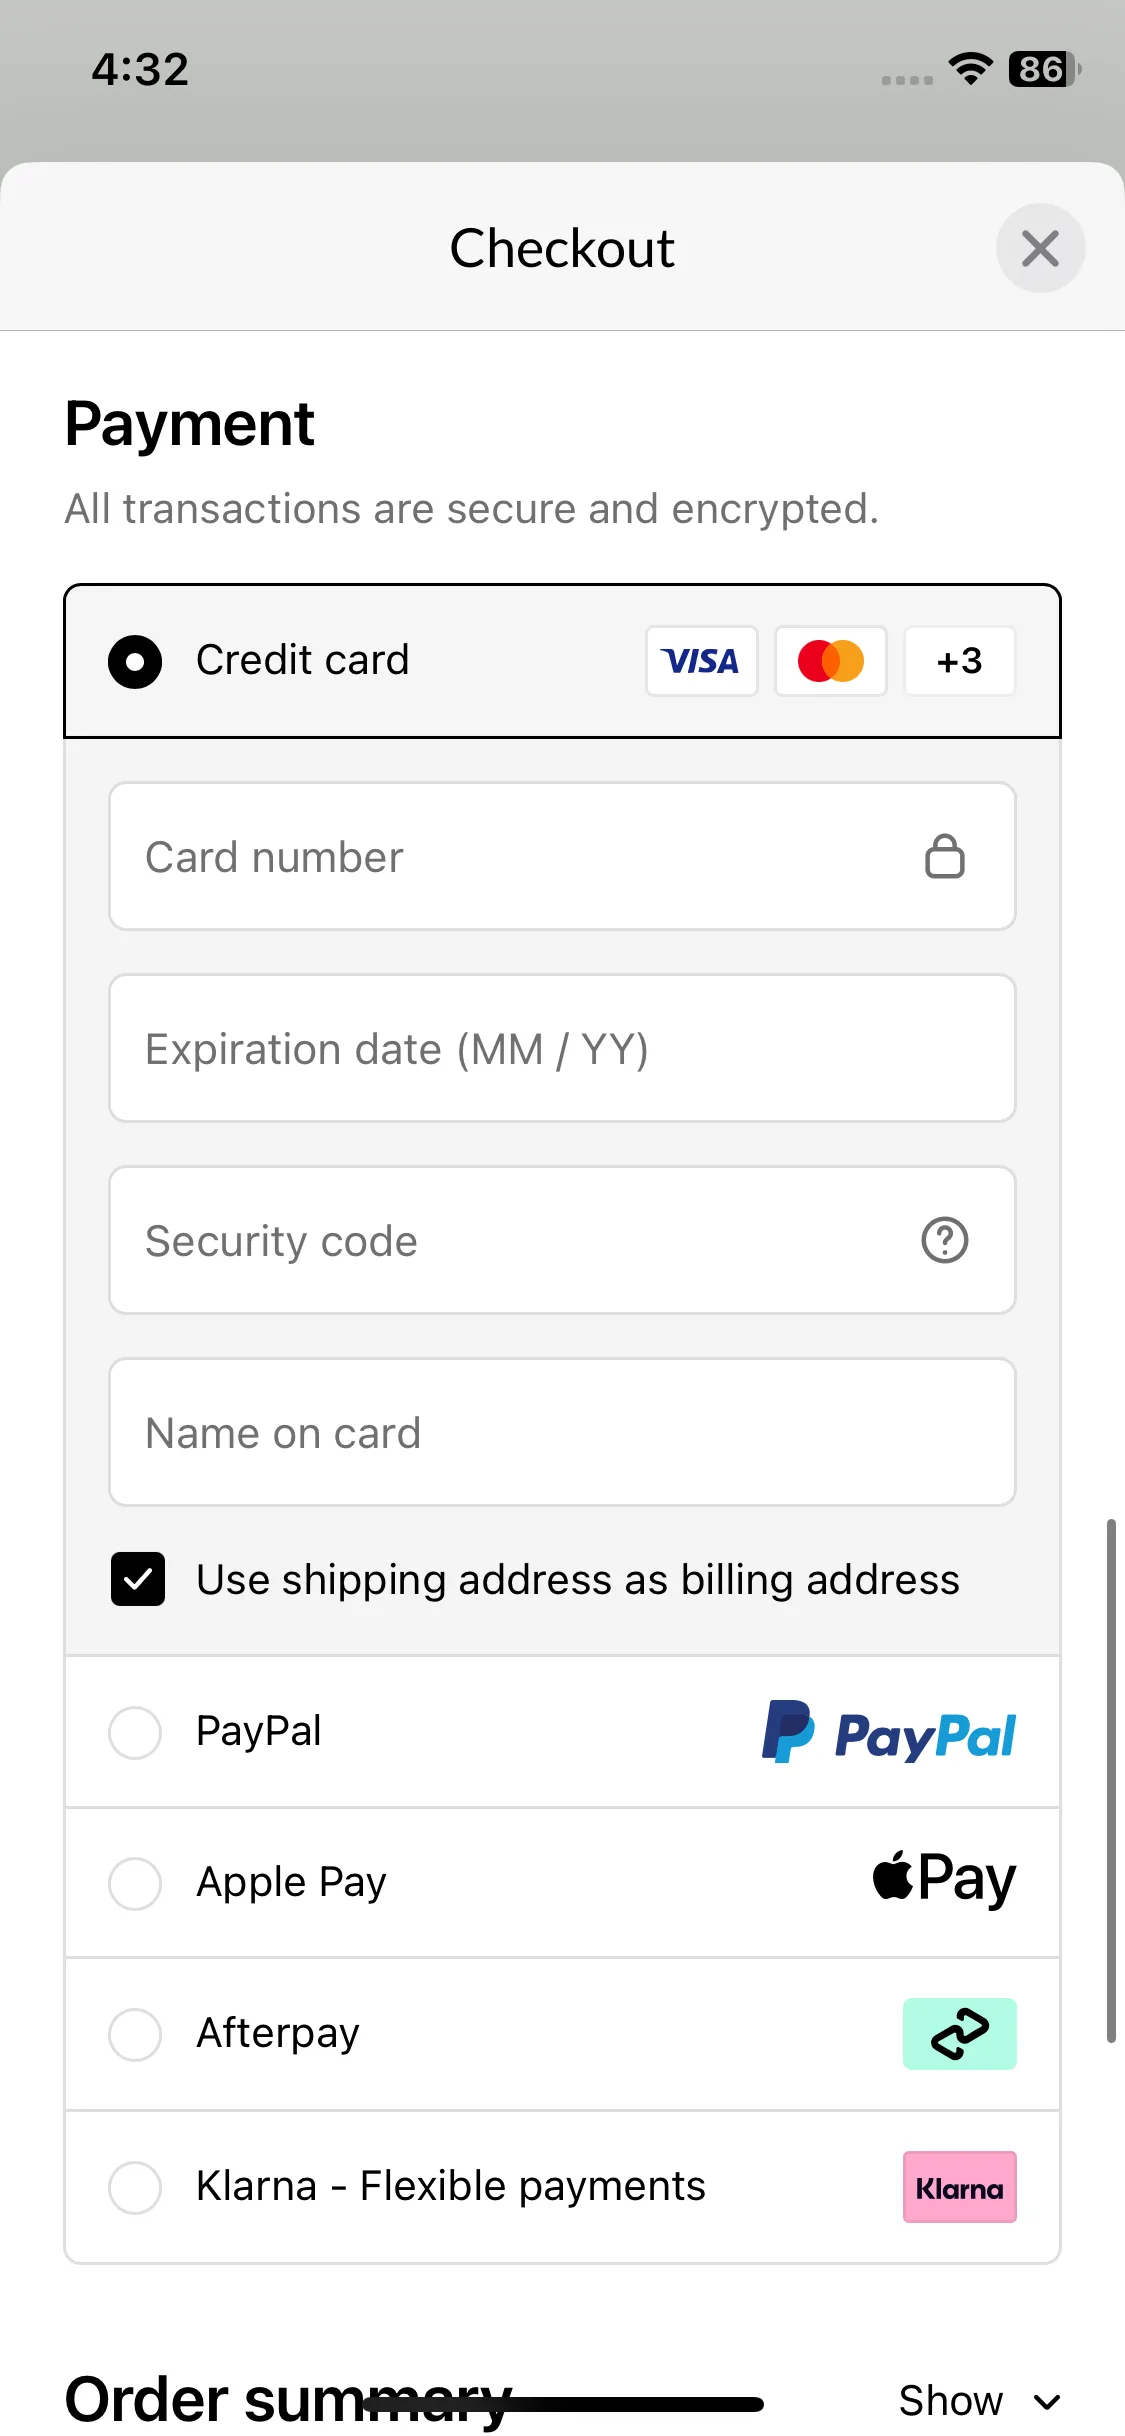Open the security code help question mark
The image size is (1125, 2436).
coord(945,1240)
